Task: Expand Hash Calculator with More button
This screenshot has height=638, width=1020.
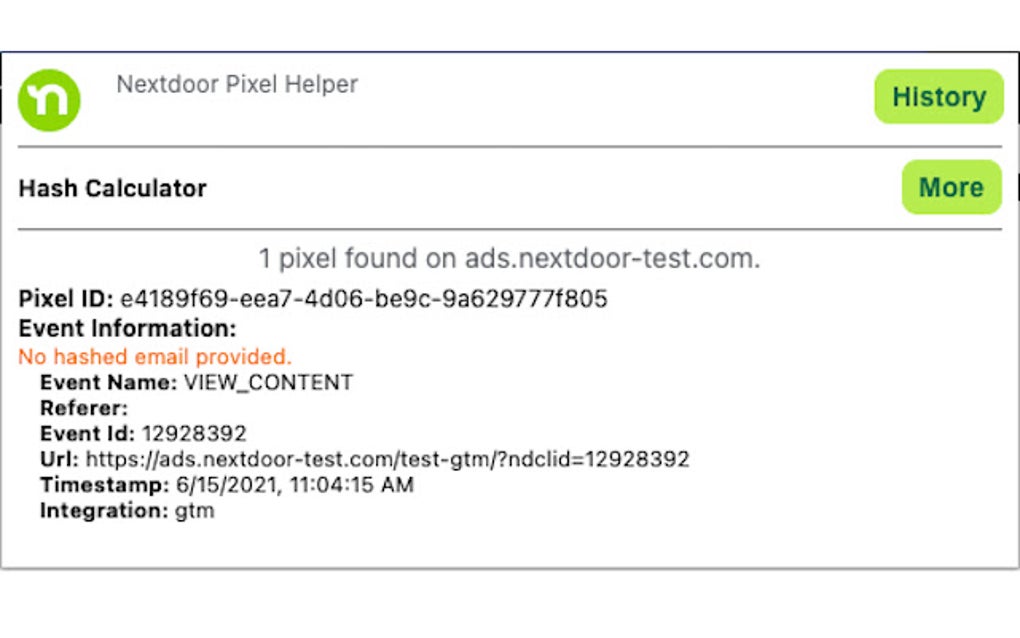Action: click(950, 187)
